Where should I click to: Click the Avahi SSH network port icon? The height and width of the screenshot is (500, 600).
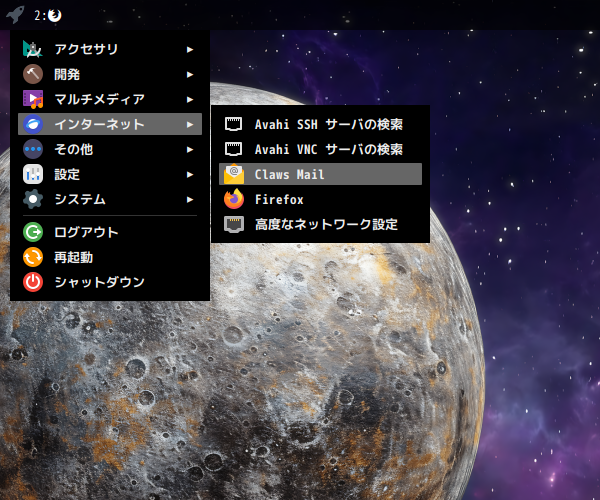pyautogui.click(x=233, y=124)
